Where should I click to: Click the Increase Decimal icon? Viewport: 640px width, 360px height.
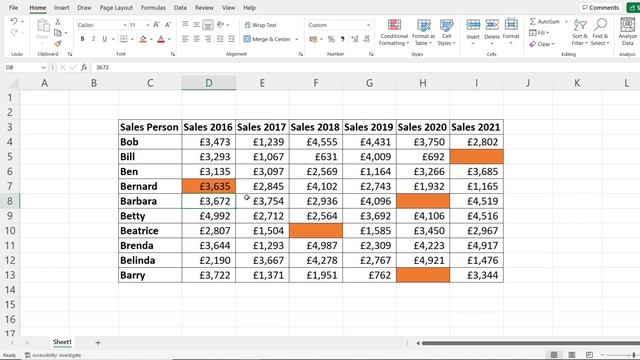tap(354, 39)
